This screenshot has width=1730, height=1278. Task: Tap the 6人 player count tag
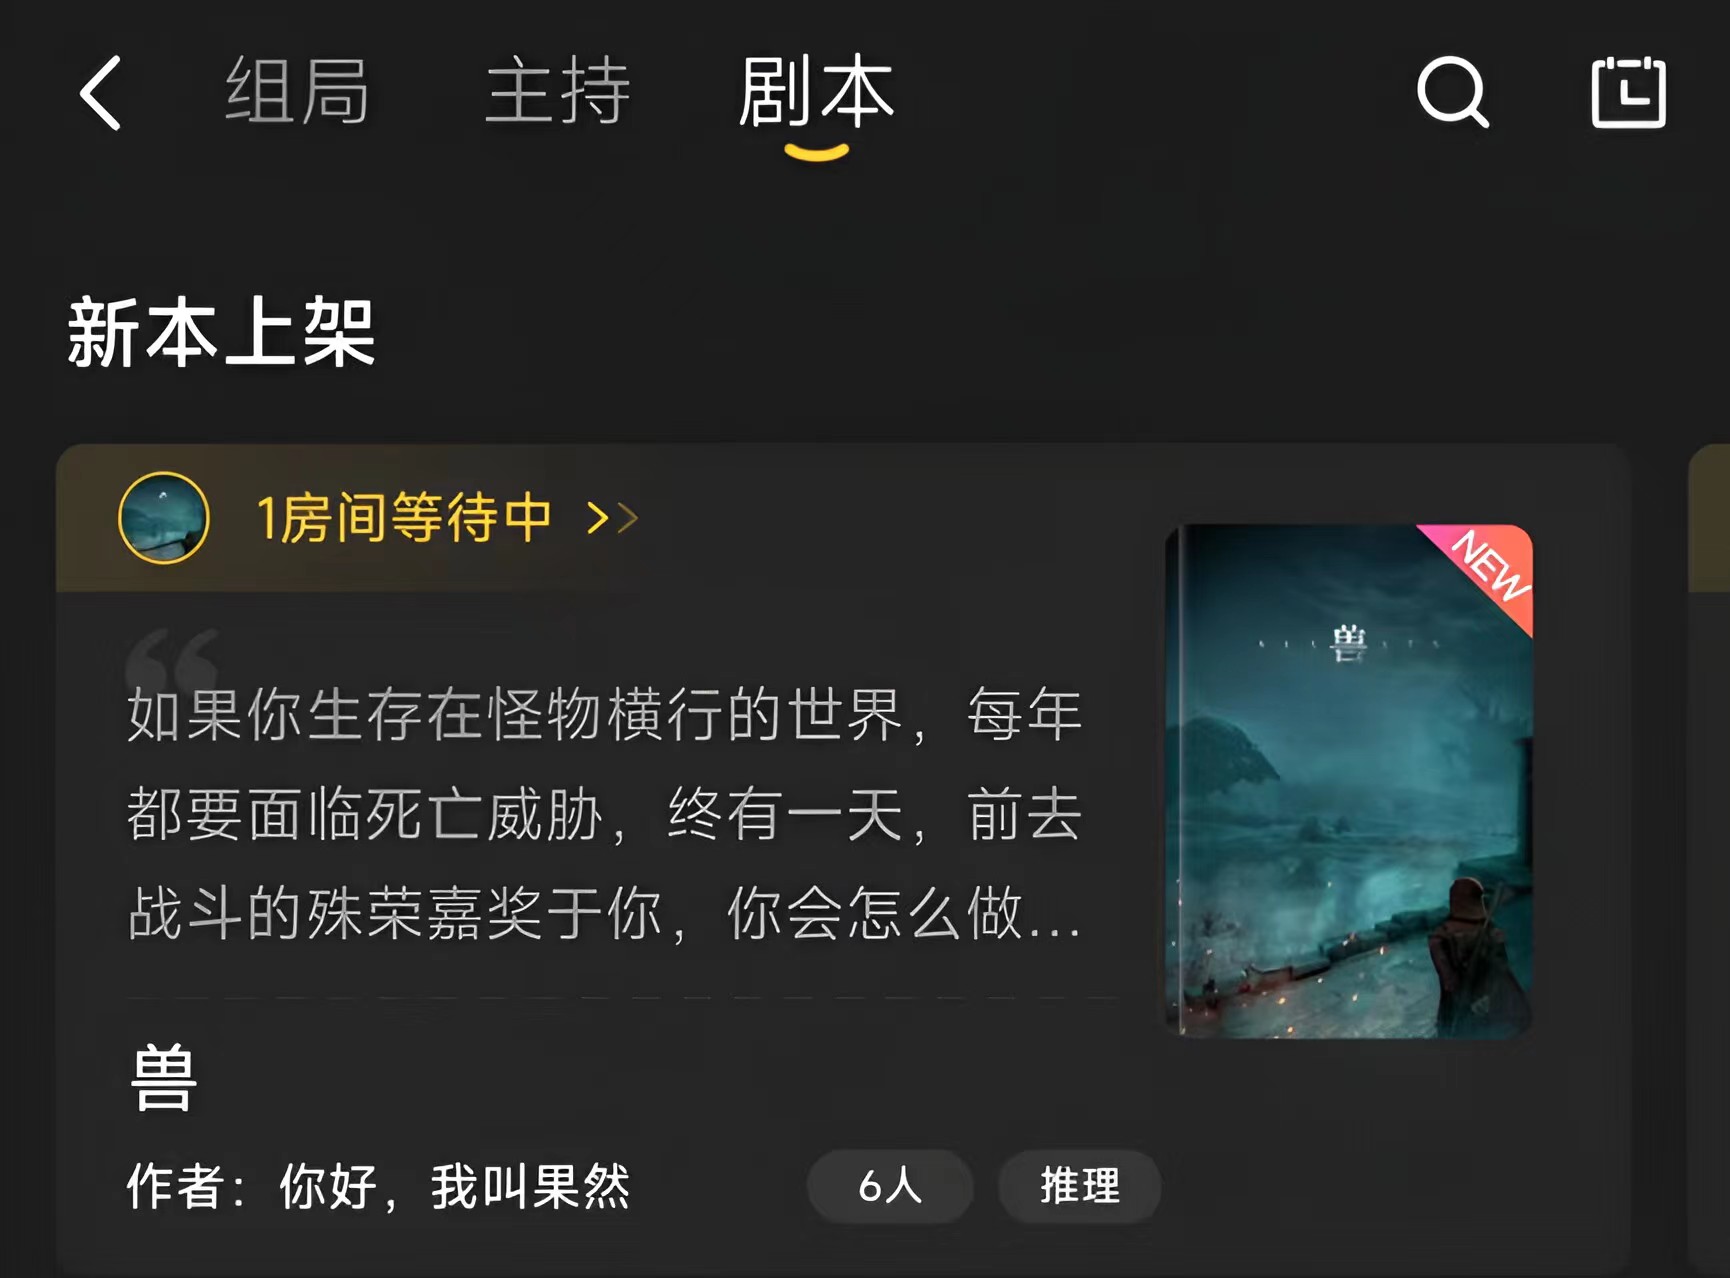(x=890, y=1186)
